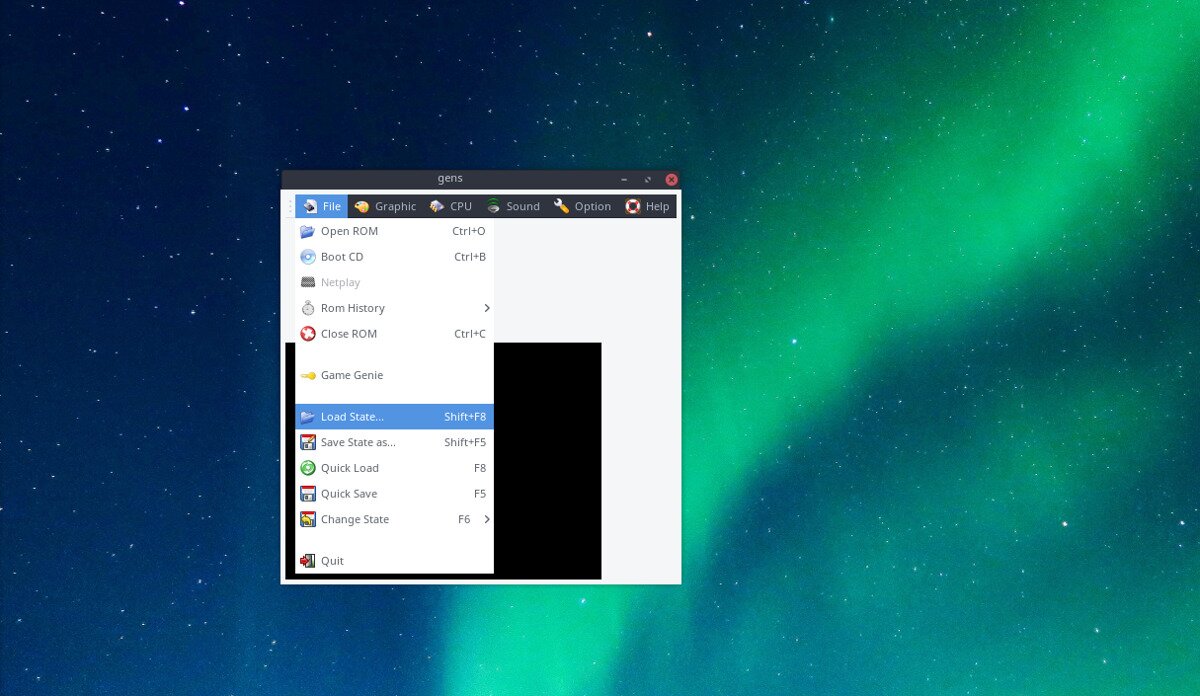
Task: Close the gens window
Action: 672,179
